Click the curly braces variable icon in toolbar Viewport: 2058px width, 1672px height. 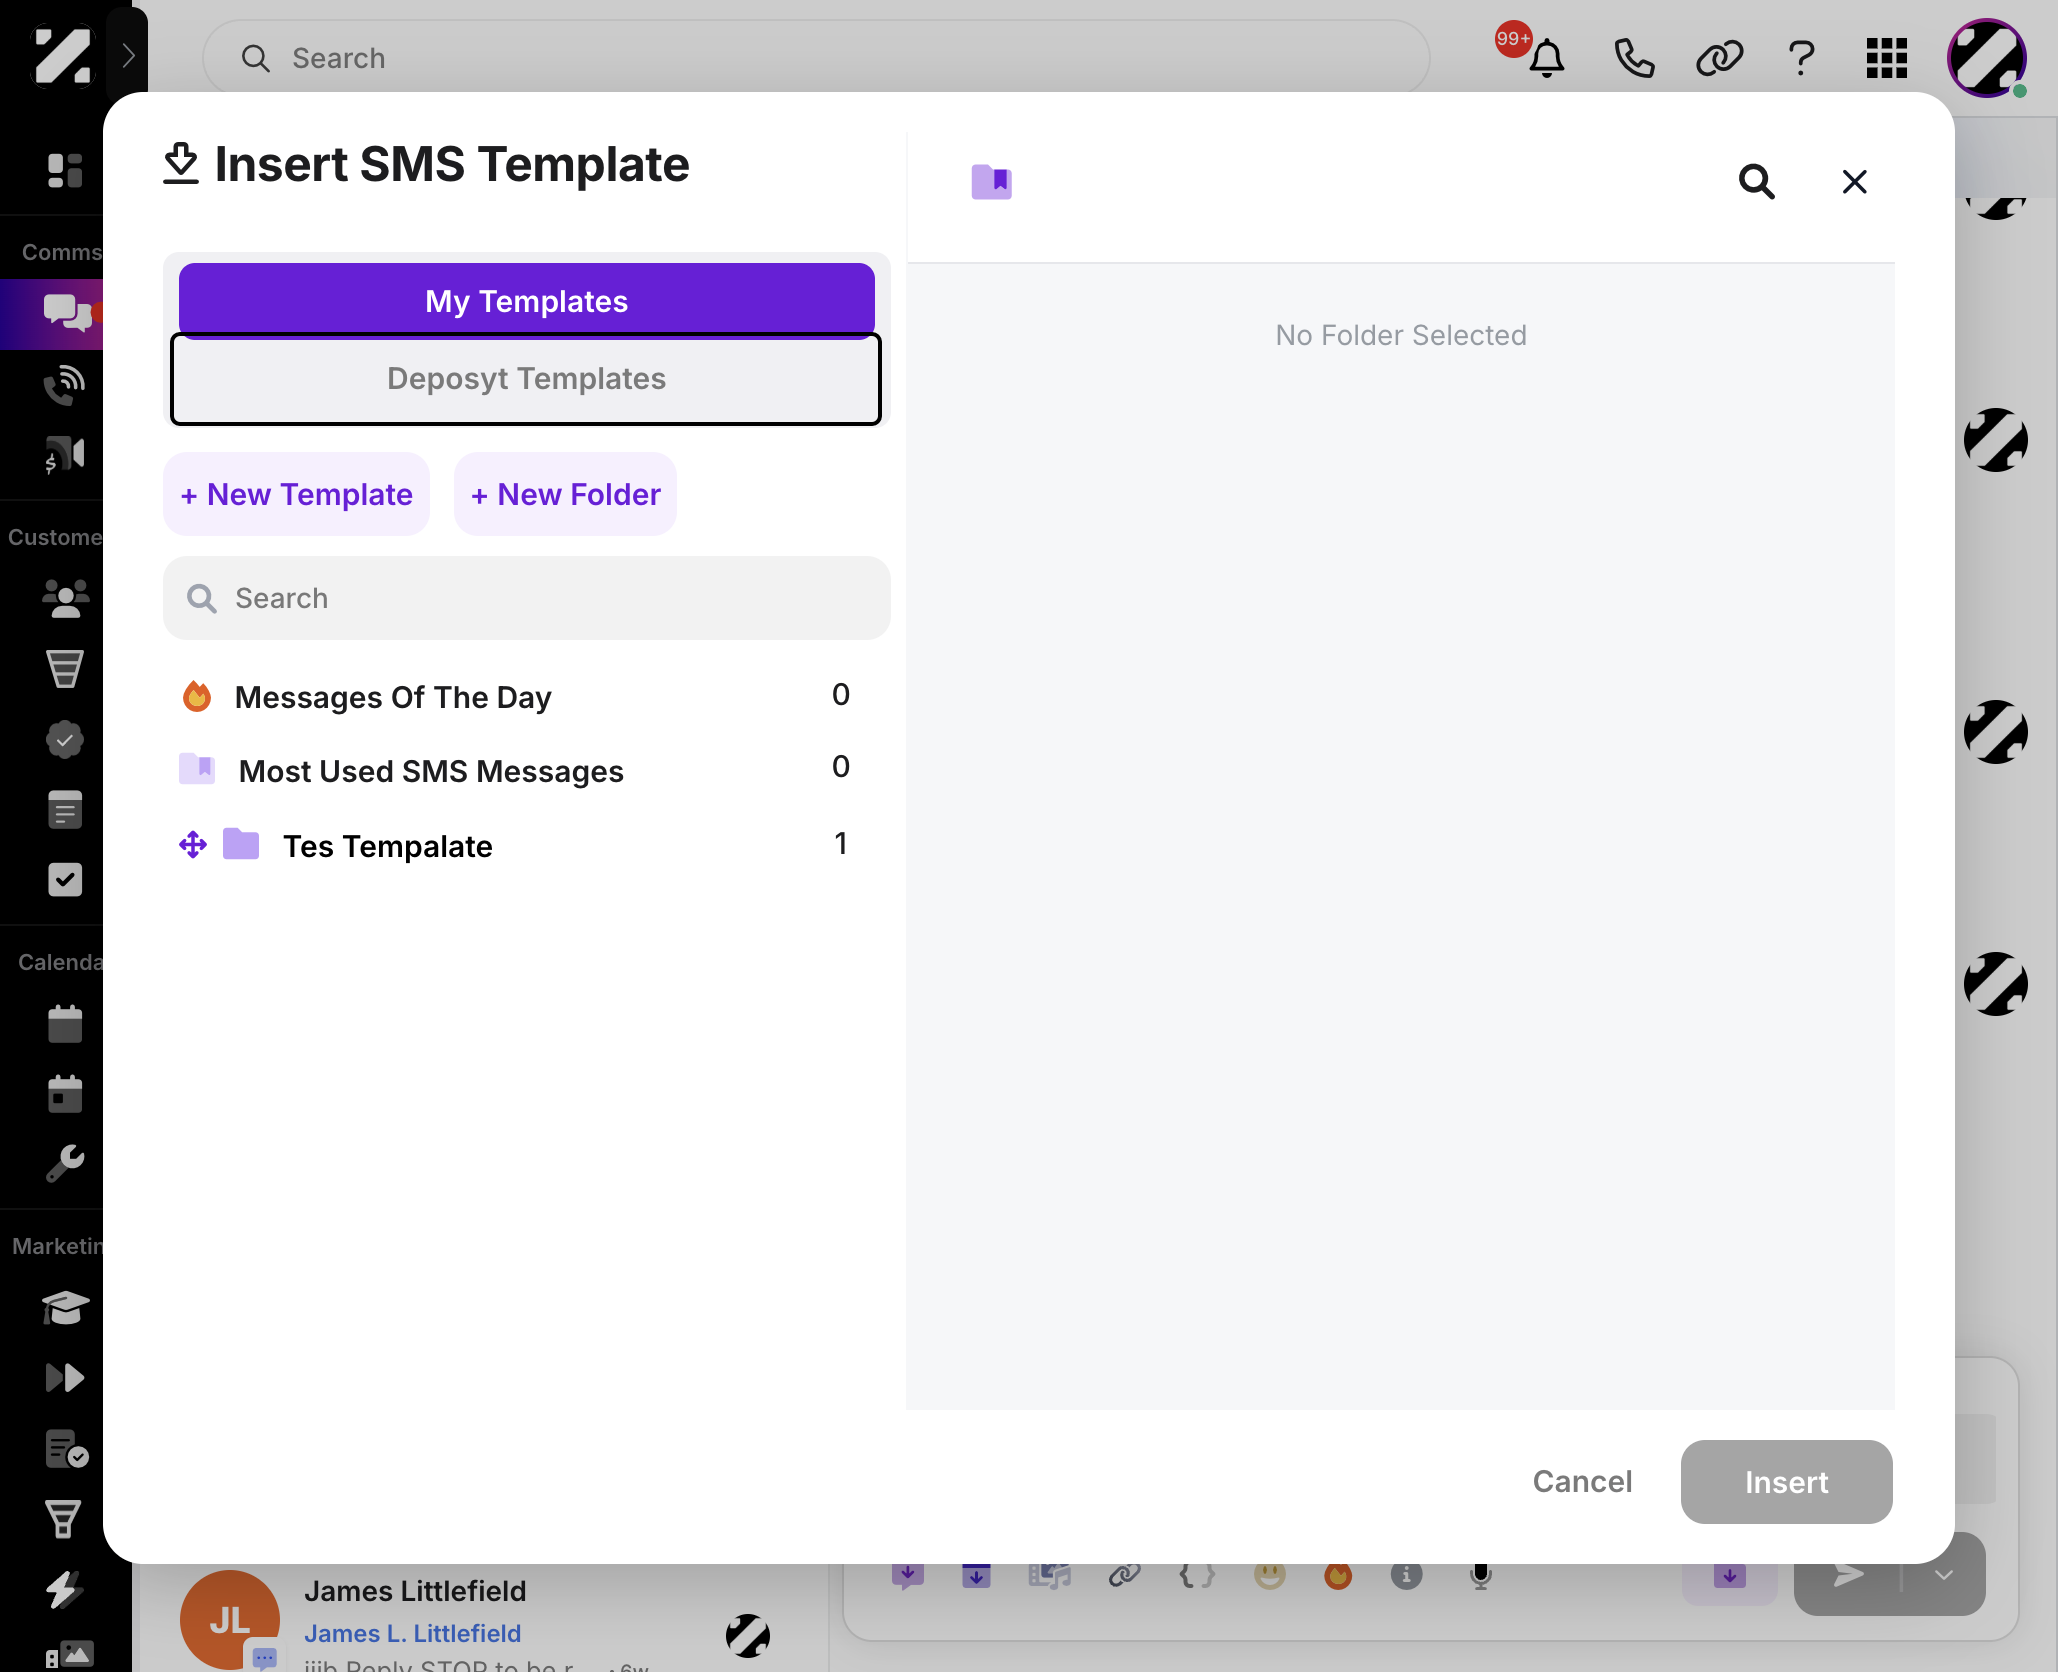(x=1196, y=1576)
